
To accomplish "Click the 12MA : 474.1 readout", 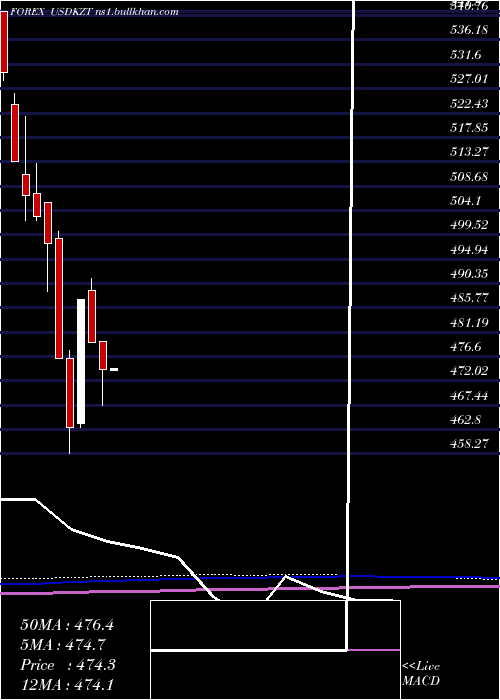I will (x=67, y=685).
